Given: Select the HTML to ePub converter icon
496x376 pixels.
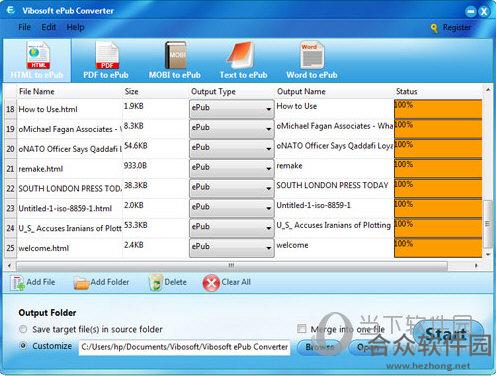Looking at the screenshot, I should [x=38, y=56].
